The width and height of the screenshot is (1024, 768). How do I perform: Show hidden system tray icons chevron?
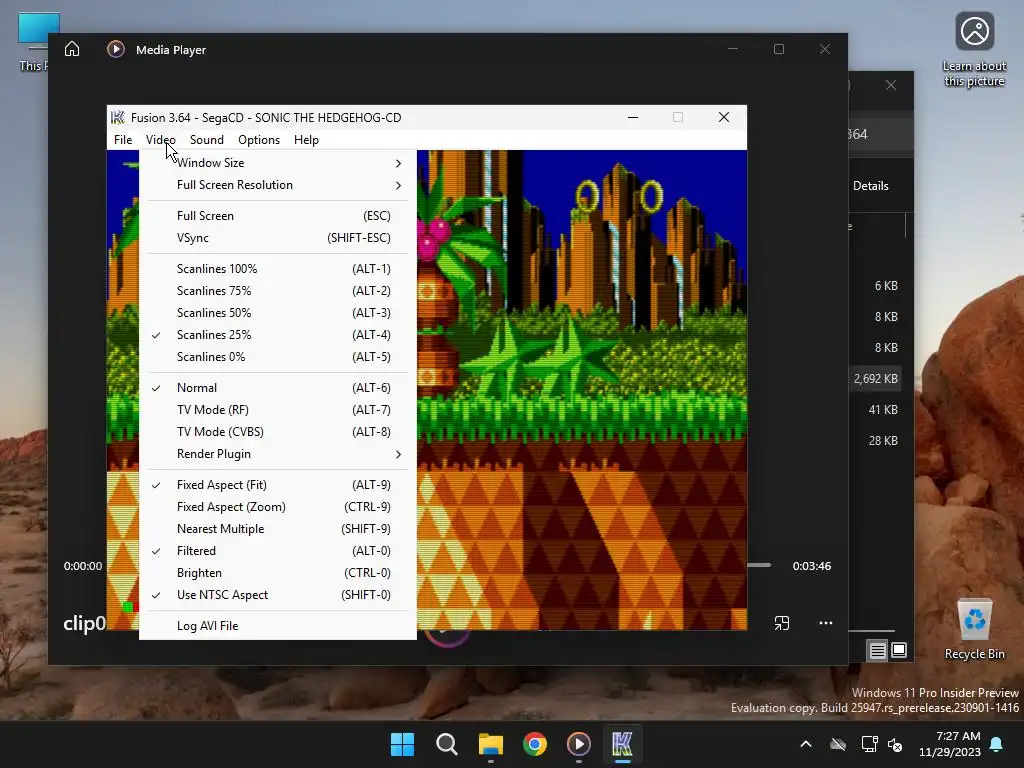806,744
